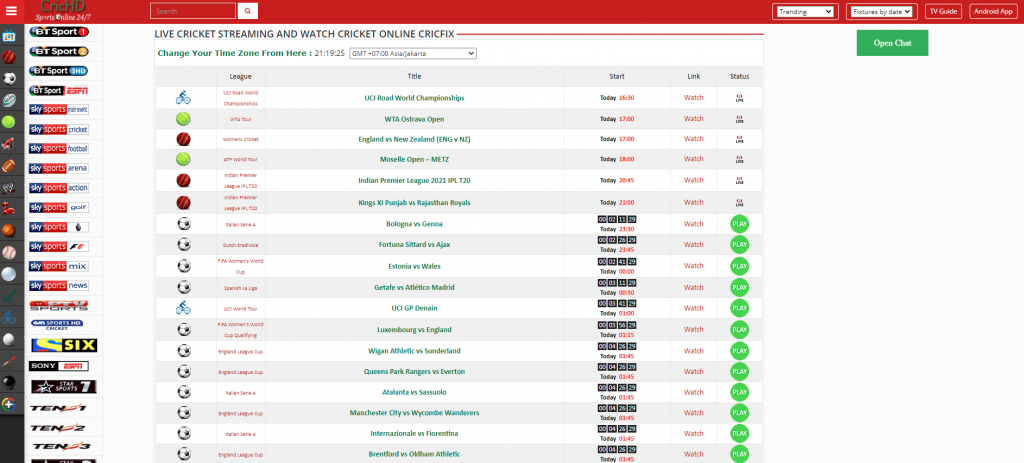Open Kings XI Punjab vs Rajasthan Royals title
The height and width of the screenshot is (463, 1024).
pyautogui.click(x=414, y=202)
